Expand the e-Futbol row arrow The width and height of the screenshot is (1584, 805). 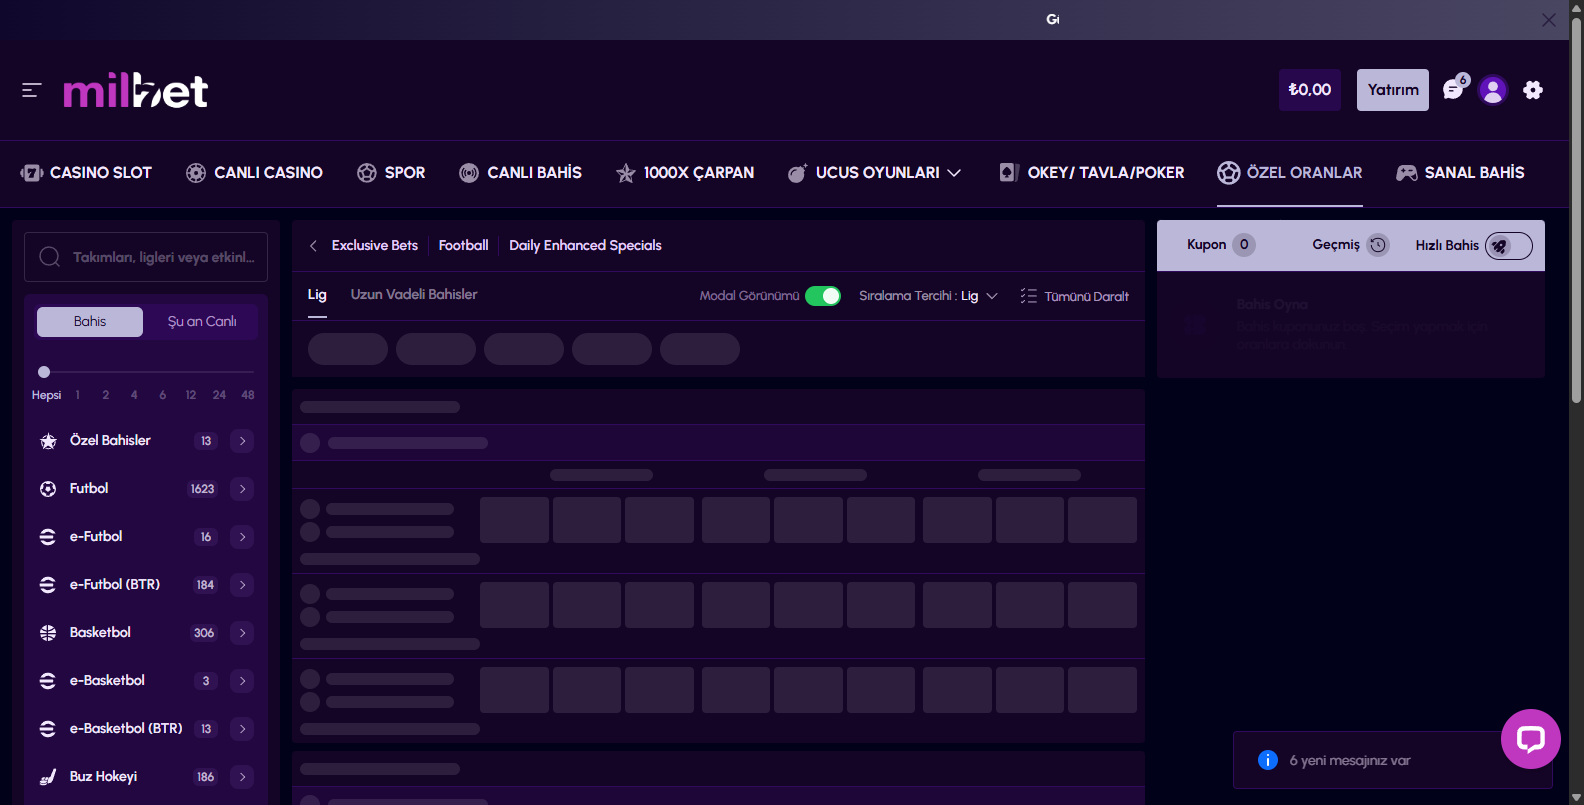click(242, 537)
